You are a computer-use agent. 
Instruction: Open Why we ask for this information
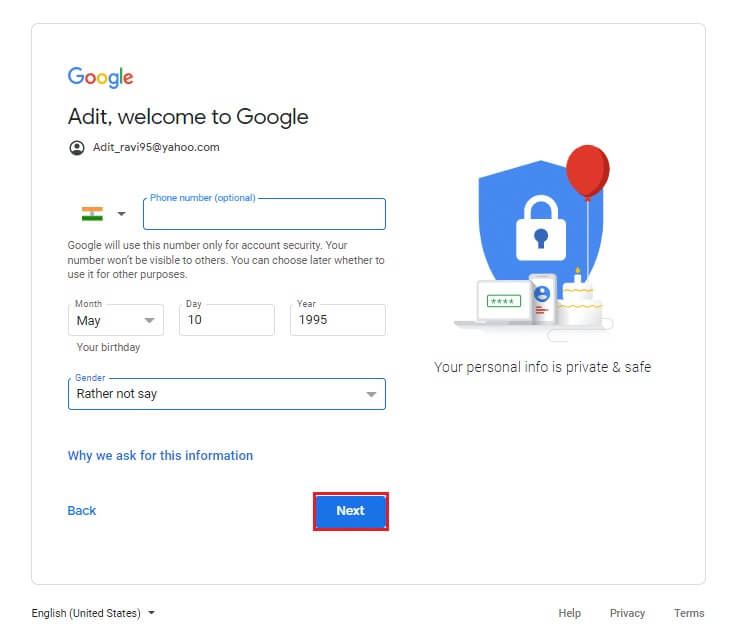coord(160,456)
